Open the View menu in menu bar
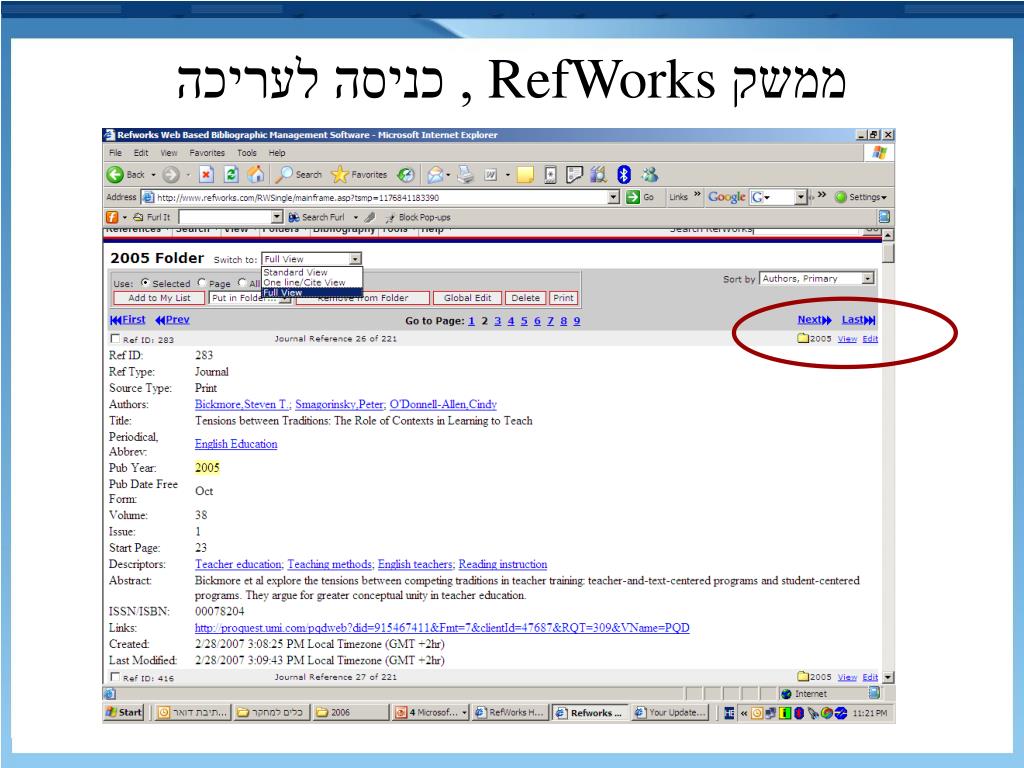 click(169, 153)
